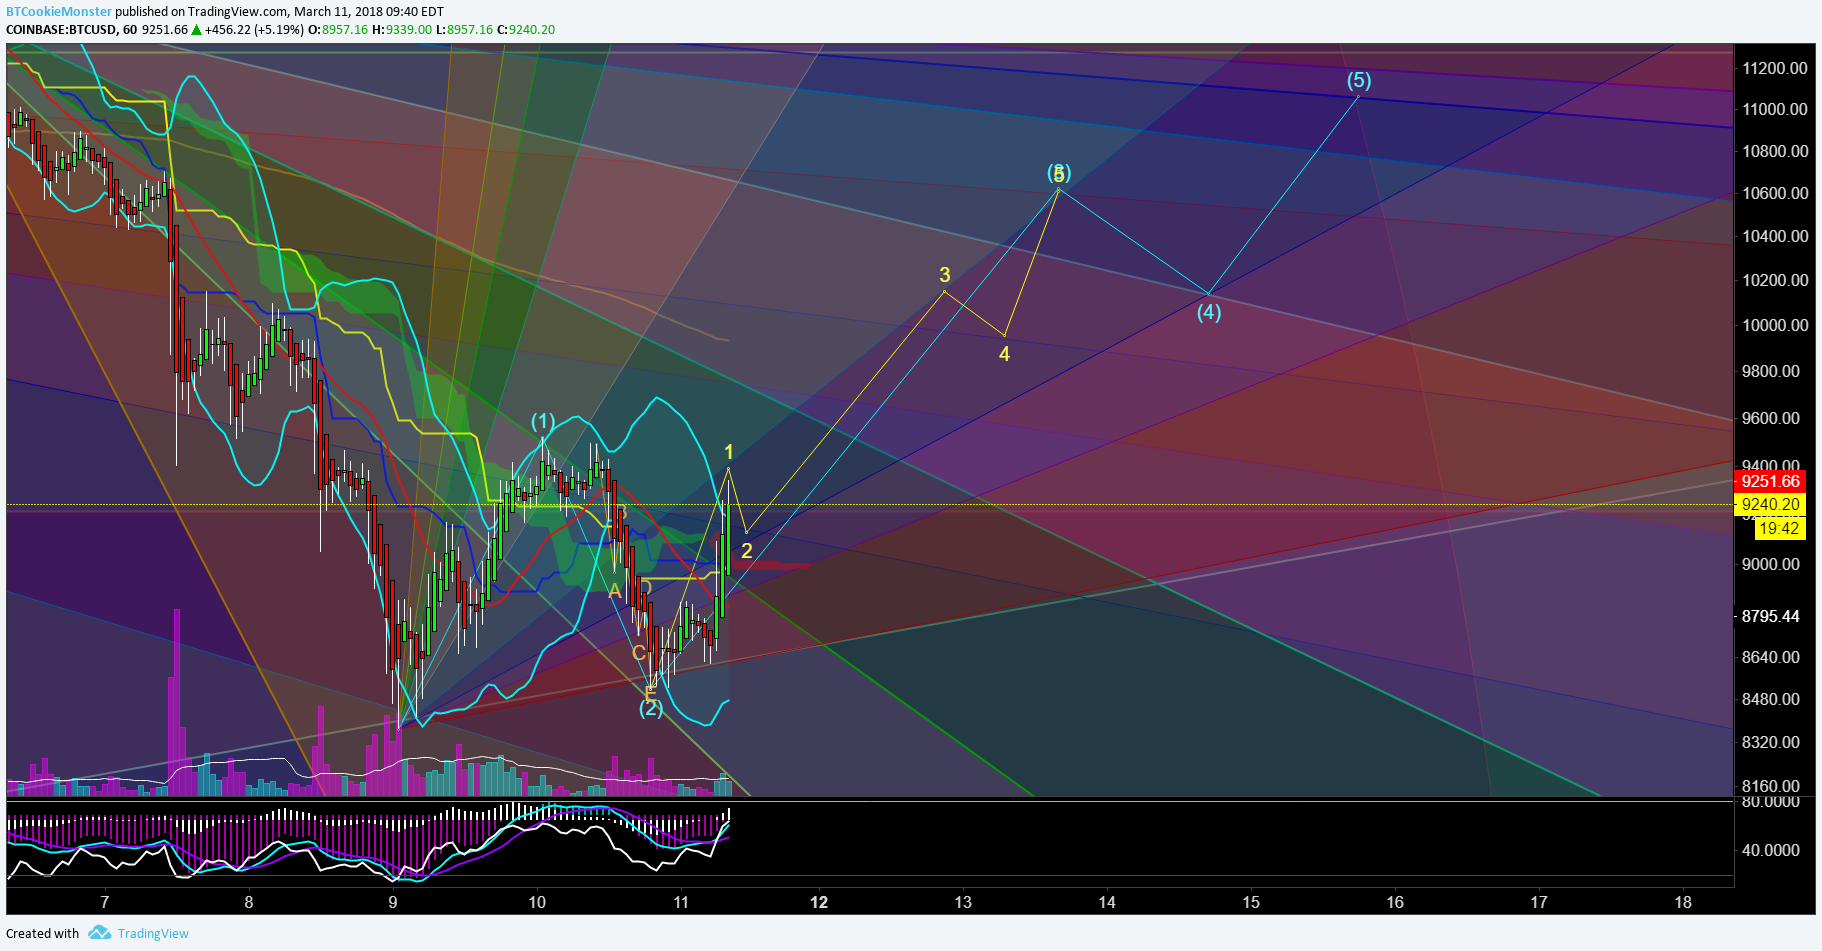Select the yellow 2 wave label

click(x=746, y=551)
